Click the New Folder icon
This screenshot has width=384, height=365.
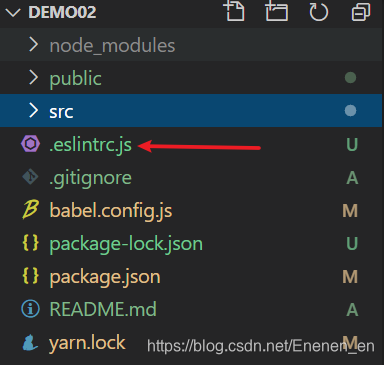(276, 11)
